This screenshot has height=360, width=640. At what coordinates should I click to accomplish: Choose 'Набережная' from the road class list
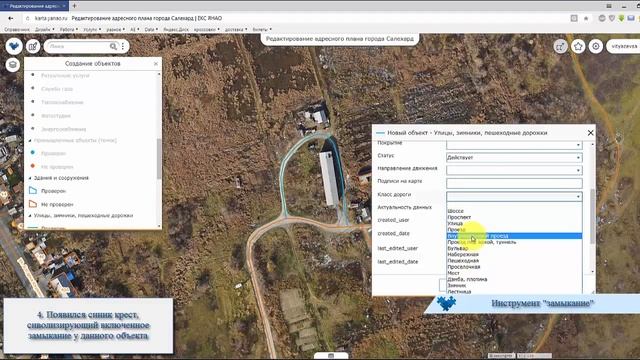point(463,254)
